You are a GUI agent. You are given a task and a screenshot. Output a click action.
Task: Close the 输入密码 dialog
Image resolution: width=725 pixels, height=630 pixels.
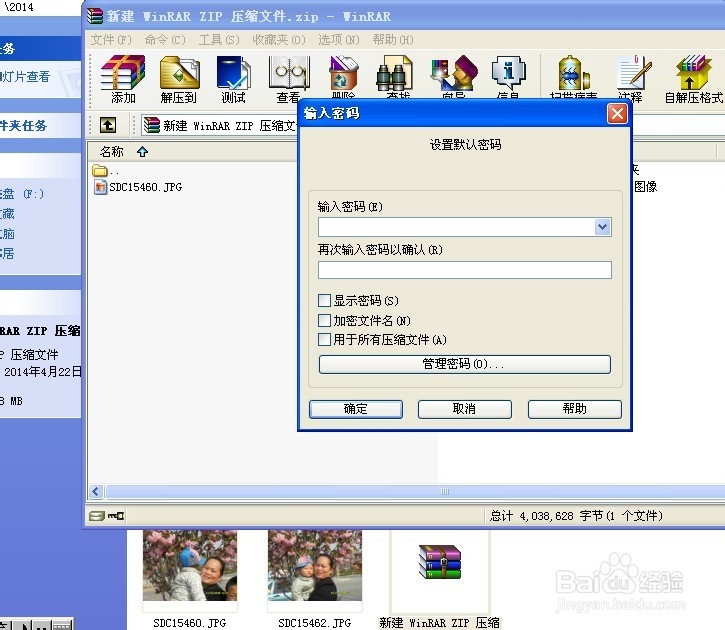click(617, 113)
